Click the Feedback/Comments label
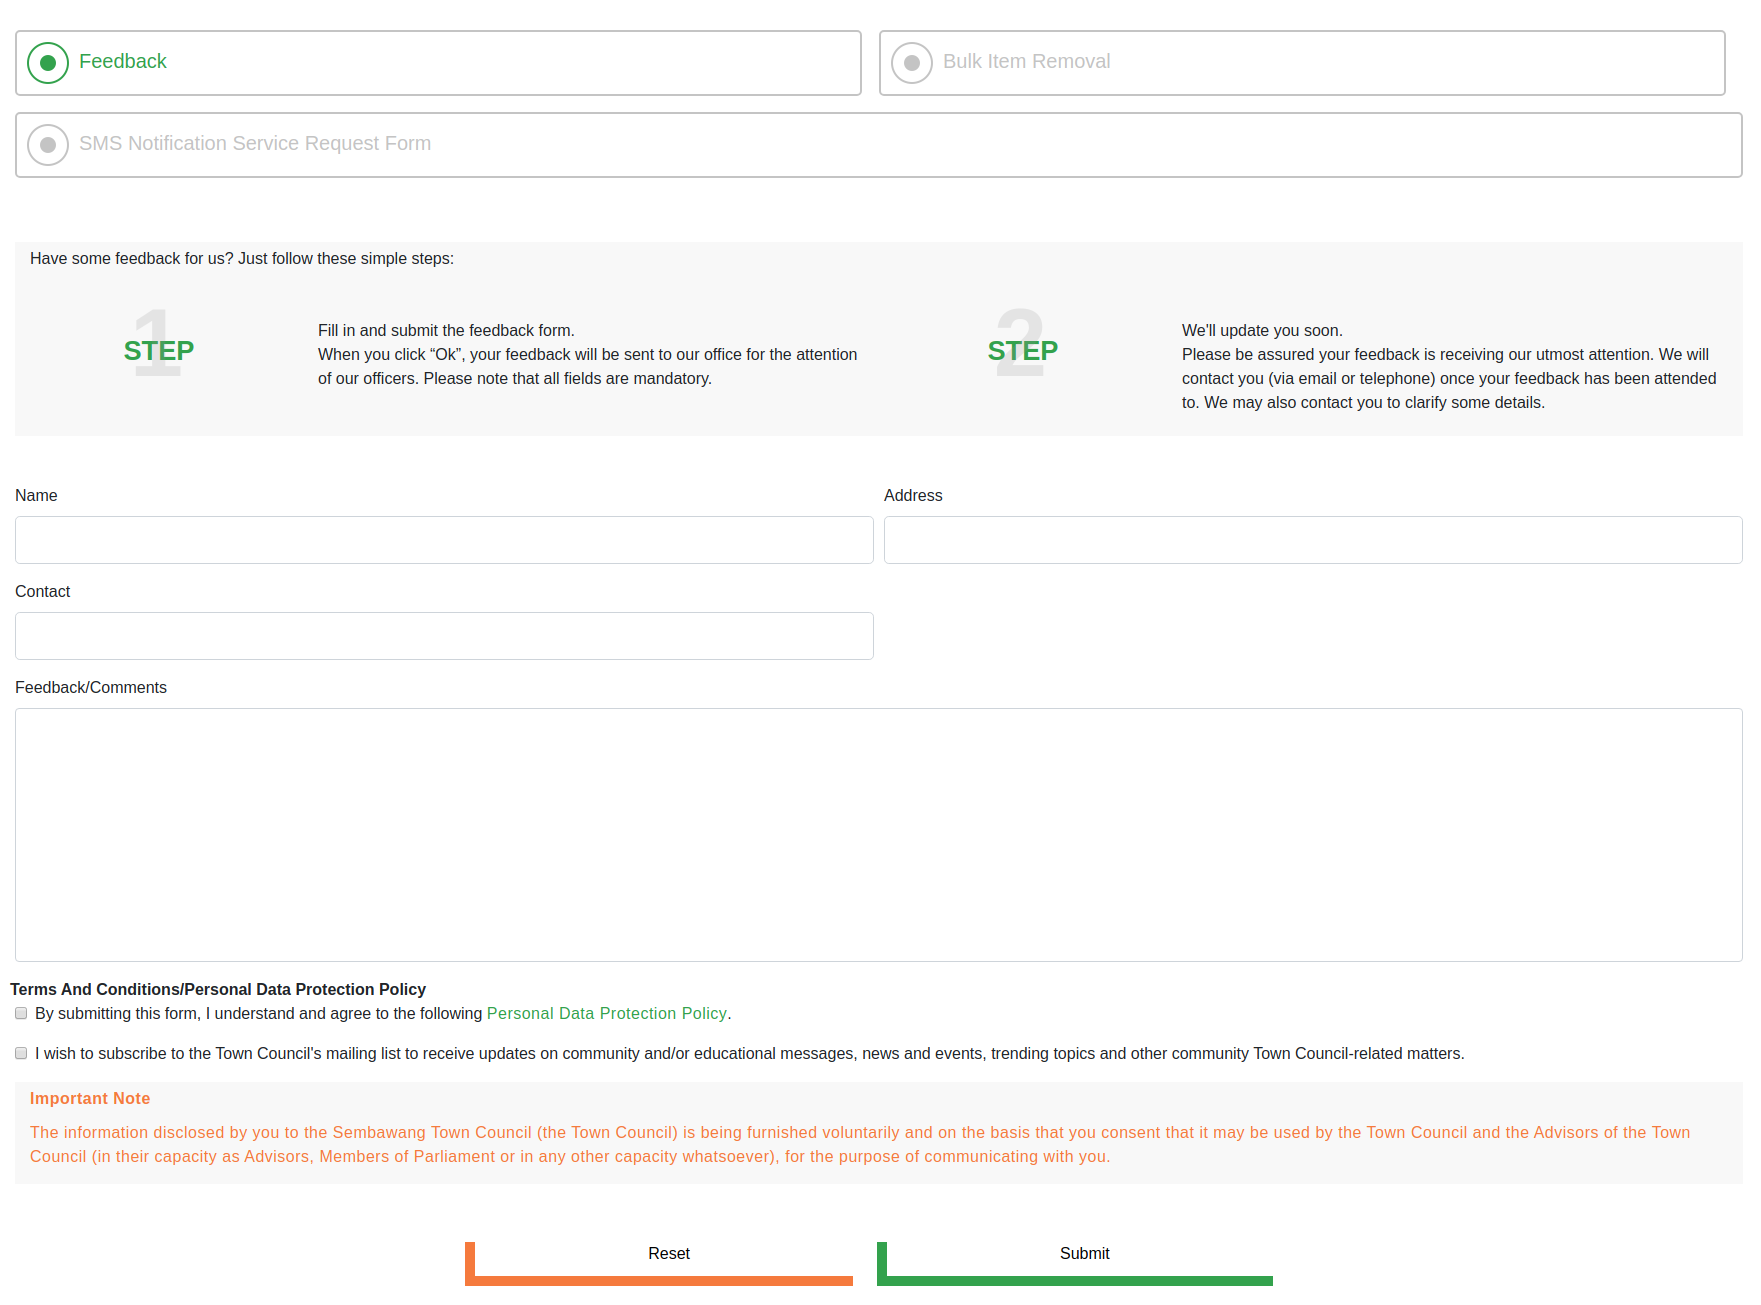This screenshot has width=1761, height=1305. pos(91,687)
